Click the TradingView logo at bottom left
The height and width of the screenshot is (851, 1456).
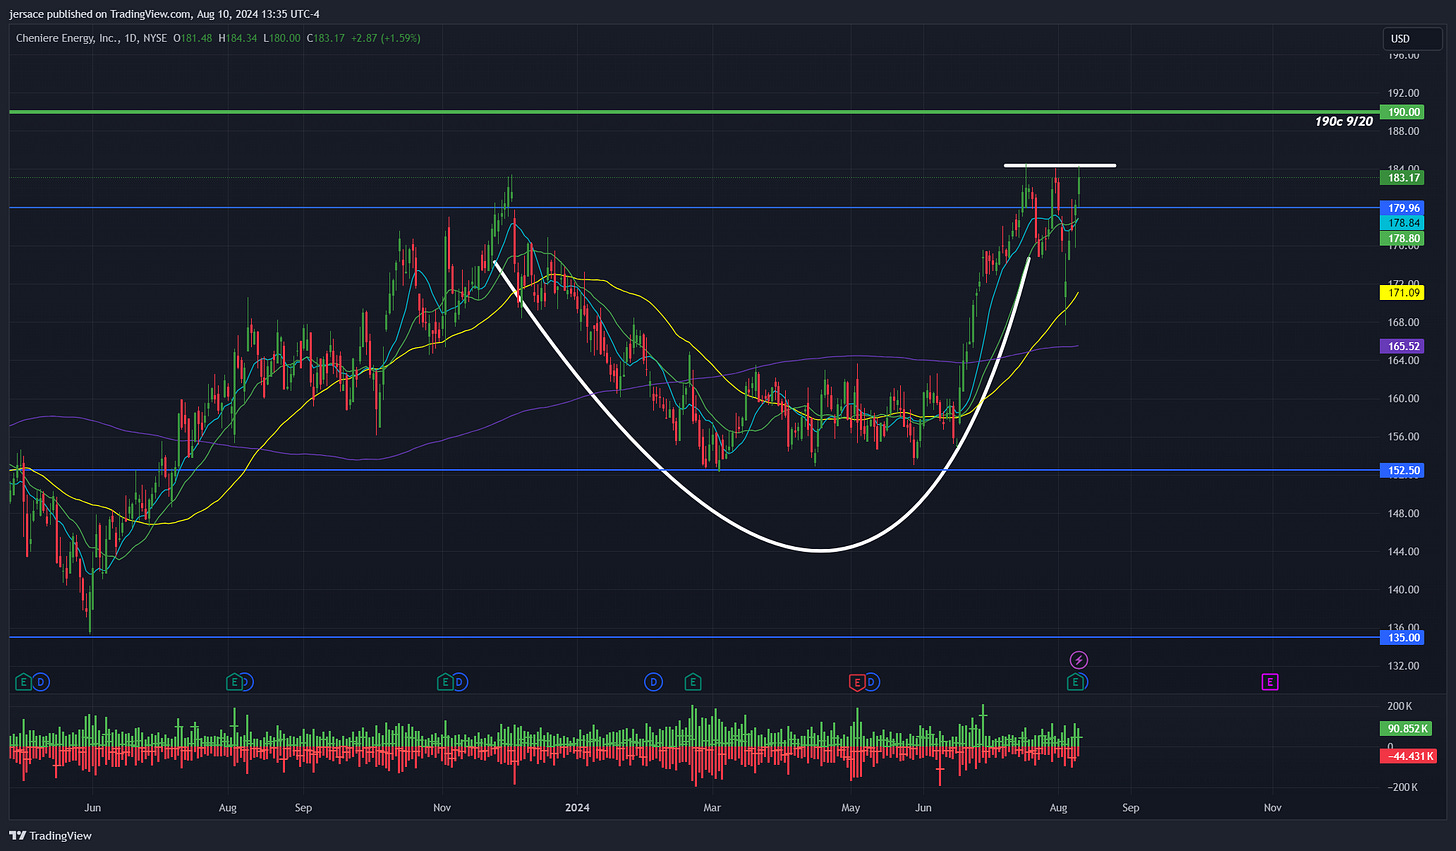[x=50, y=835]
